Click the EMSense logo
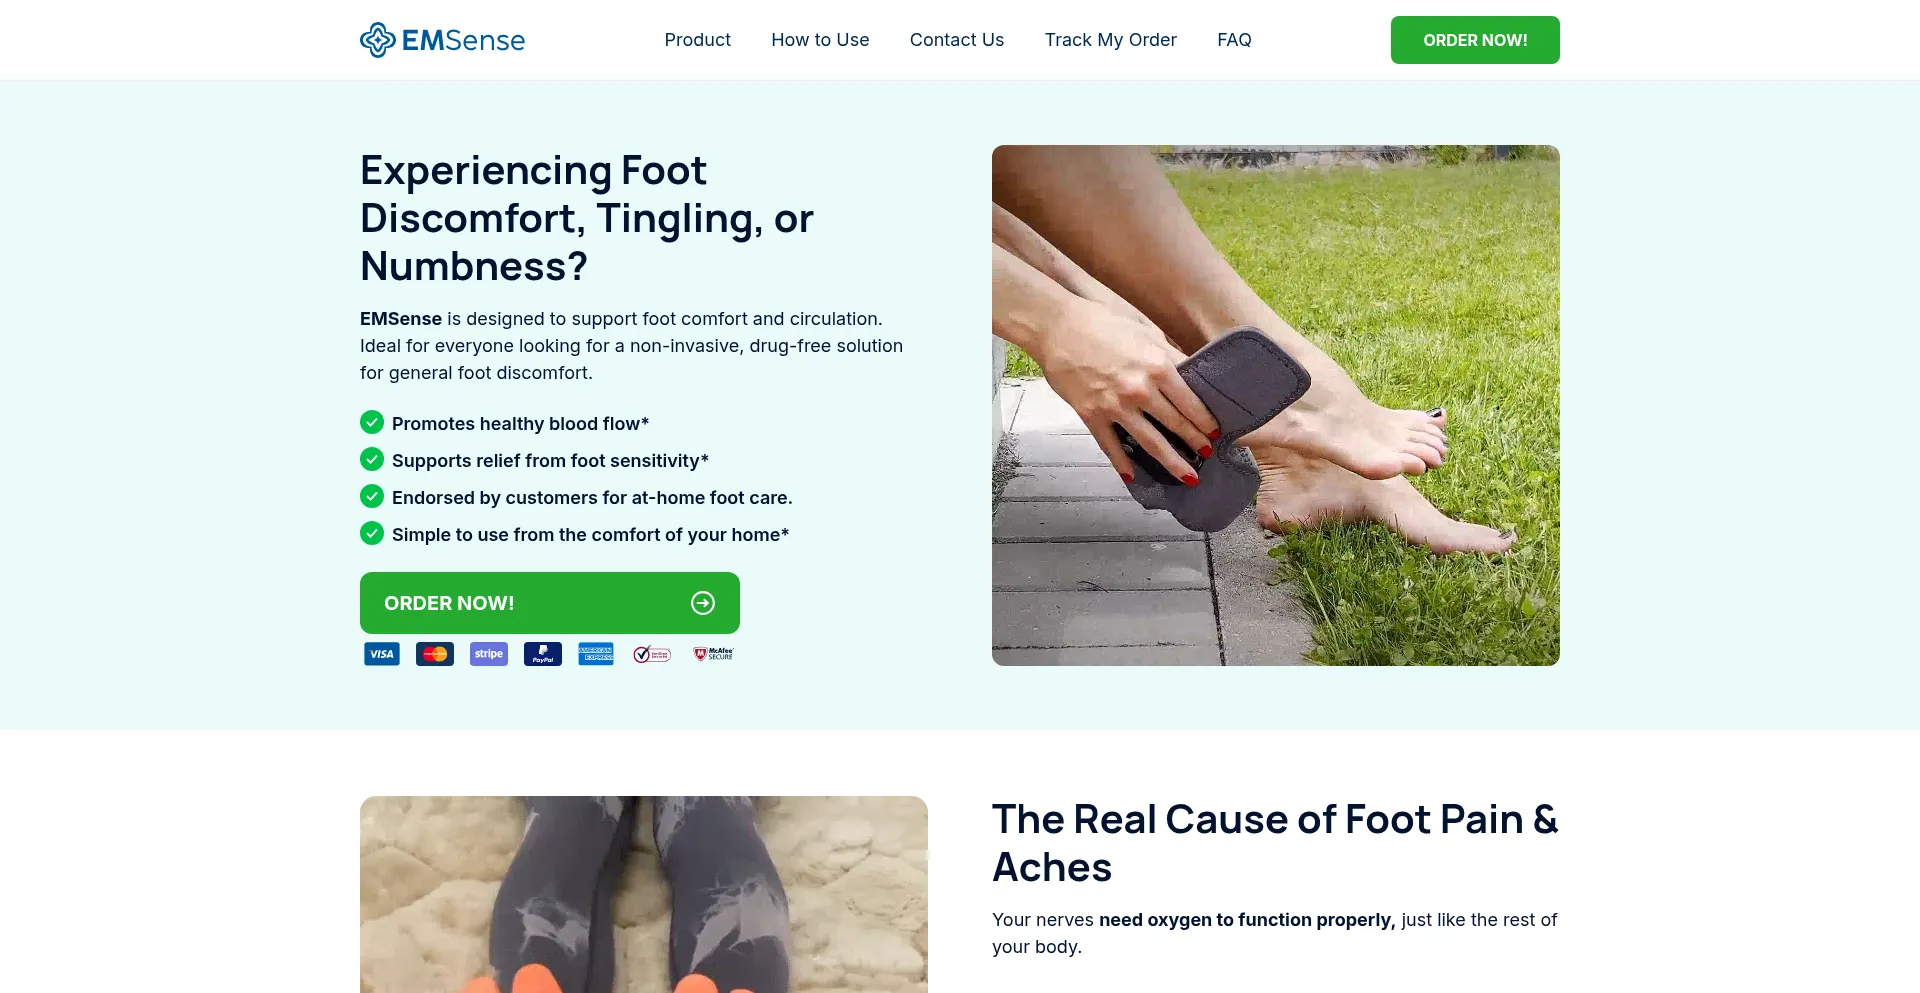This screenshot has width=1920, height=993. (x=442, y=40)
